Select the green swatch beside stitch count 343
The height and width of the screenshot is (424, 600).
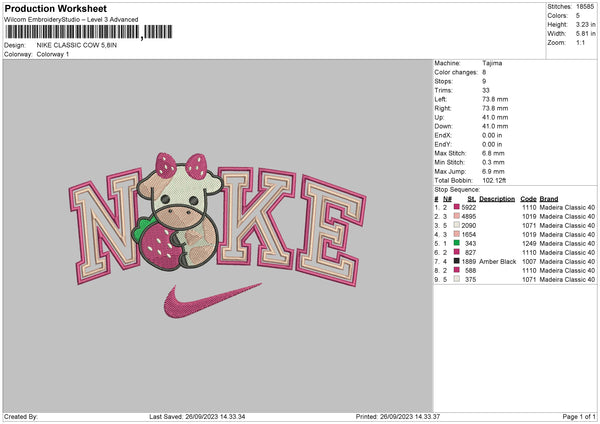pos(457,243)
